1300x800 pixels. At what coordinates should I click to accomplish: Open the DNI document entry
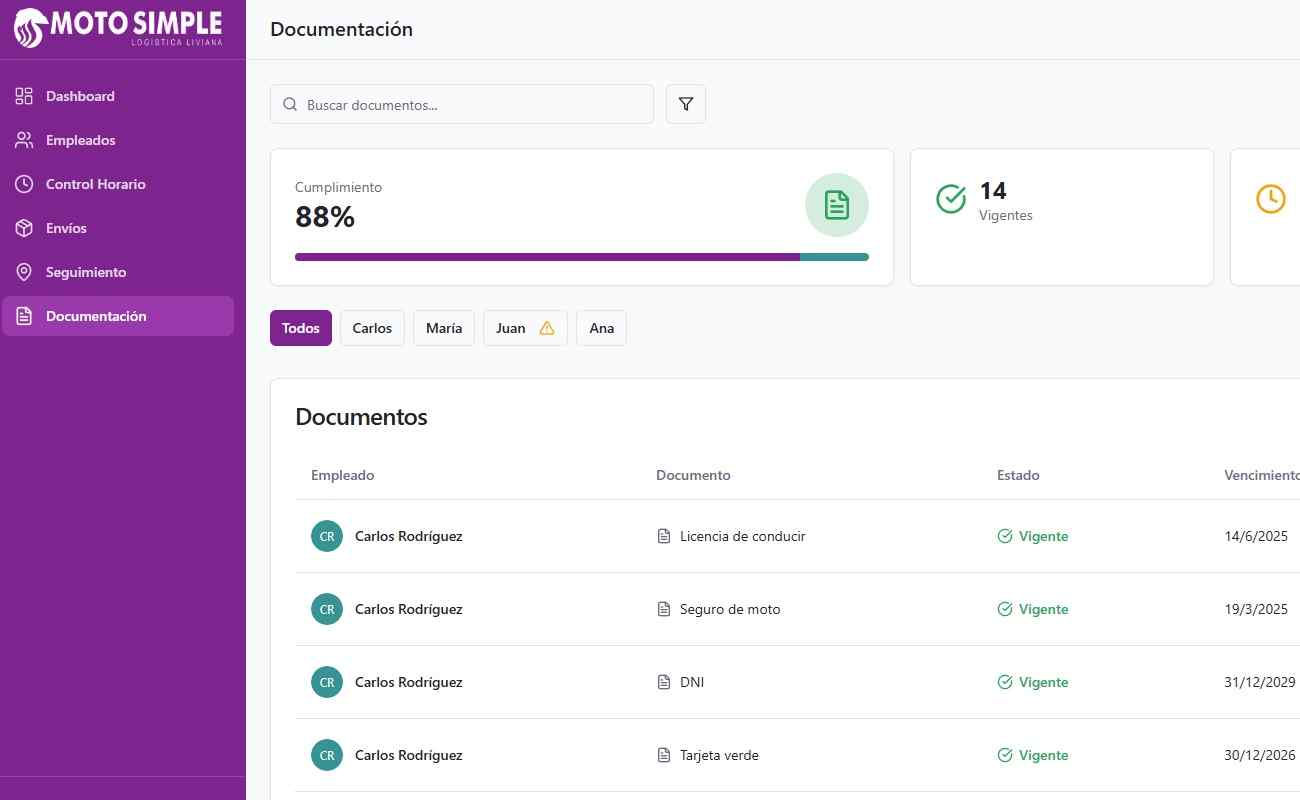pos(692,682)
